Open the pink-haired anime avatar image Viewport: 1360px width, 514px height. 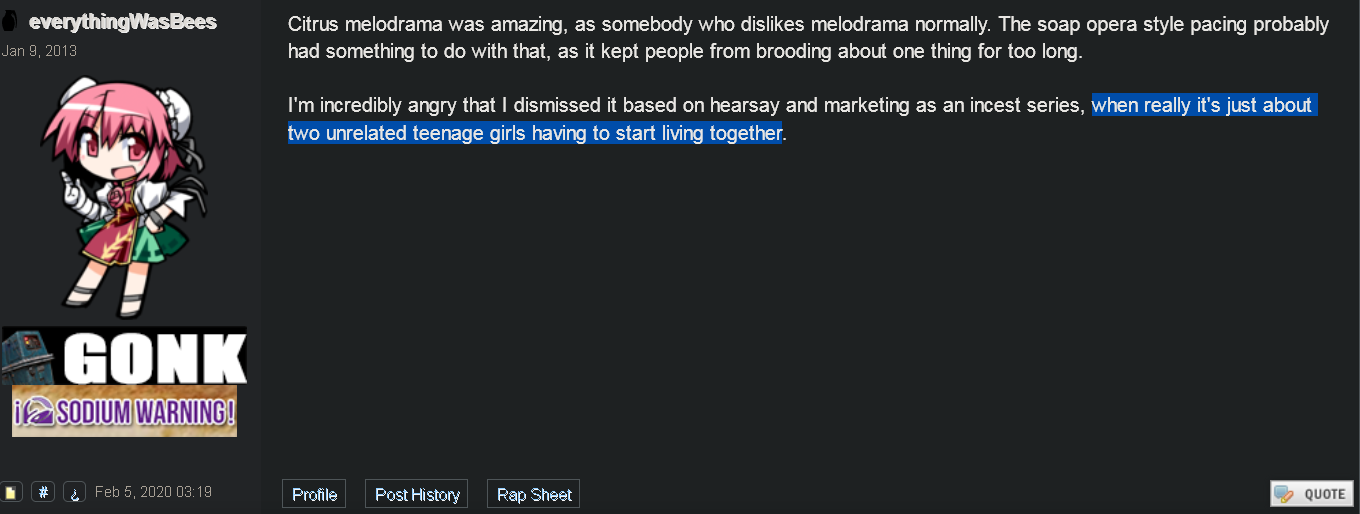click(x=124, y=196)
